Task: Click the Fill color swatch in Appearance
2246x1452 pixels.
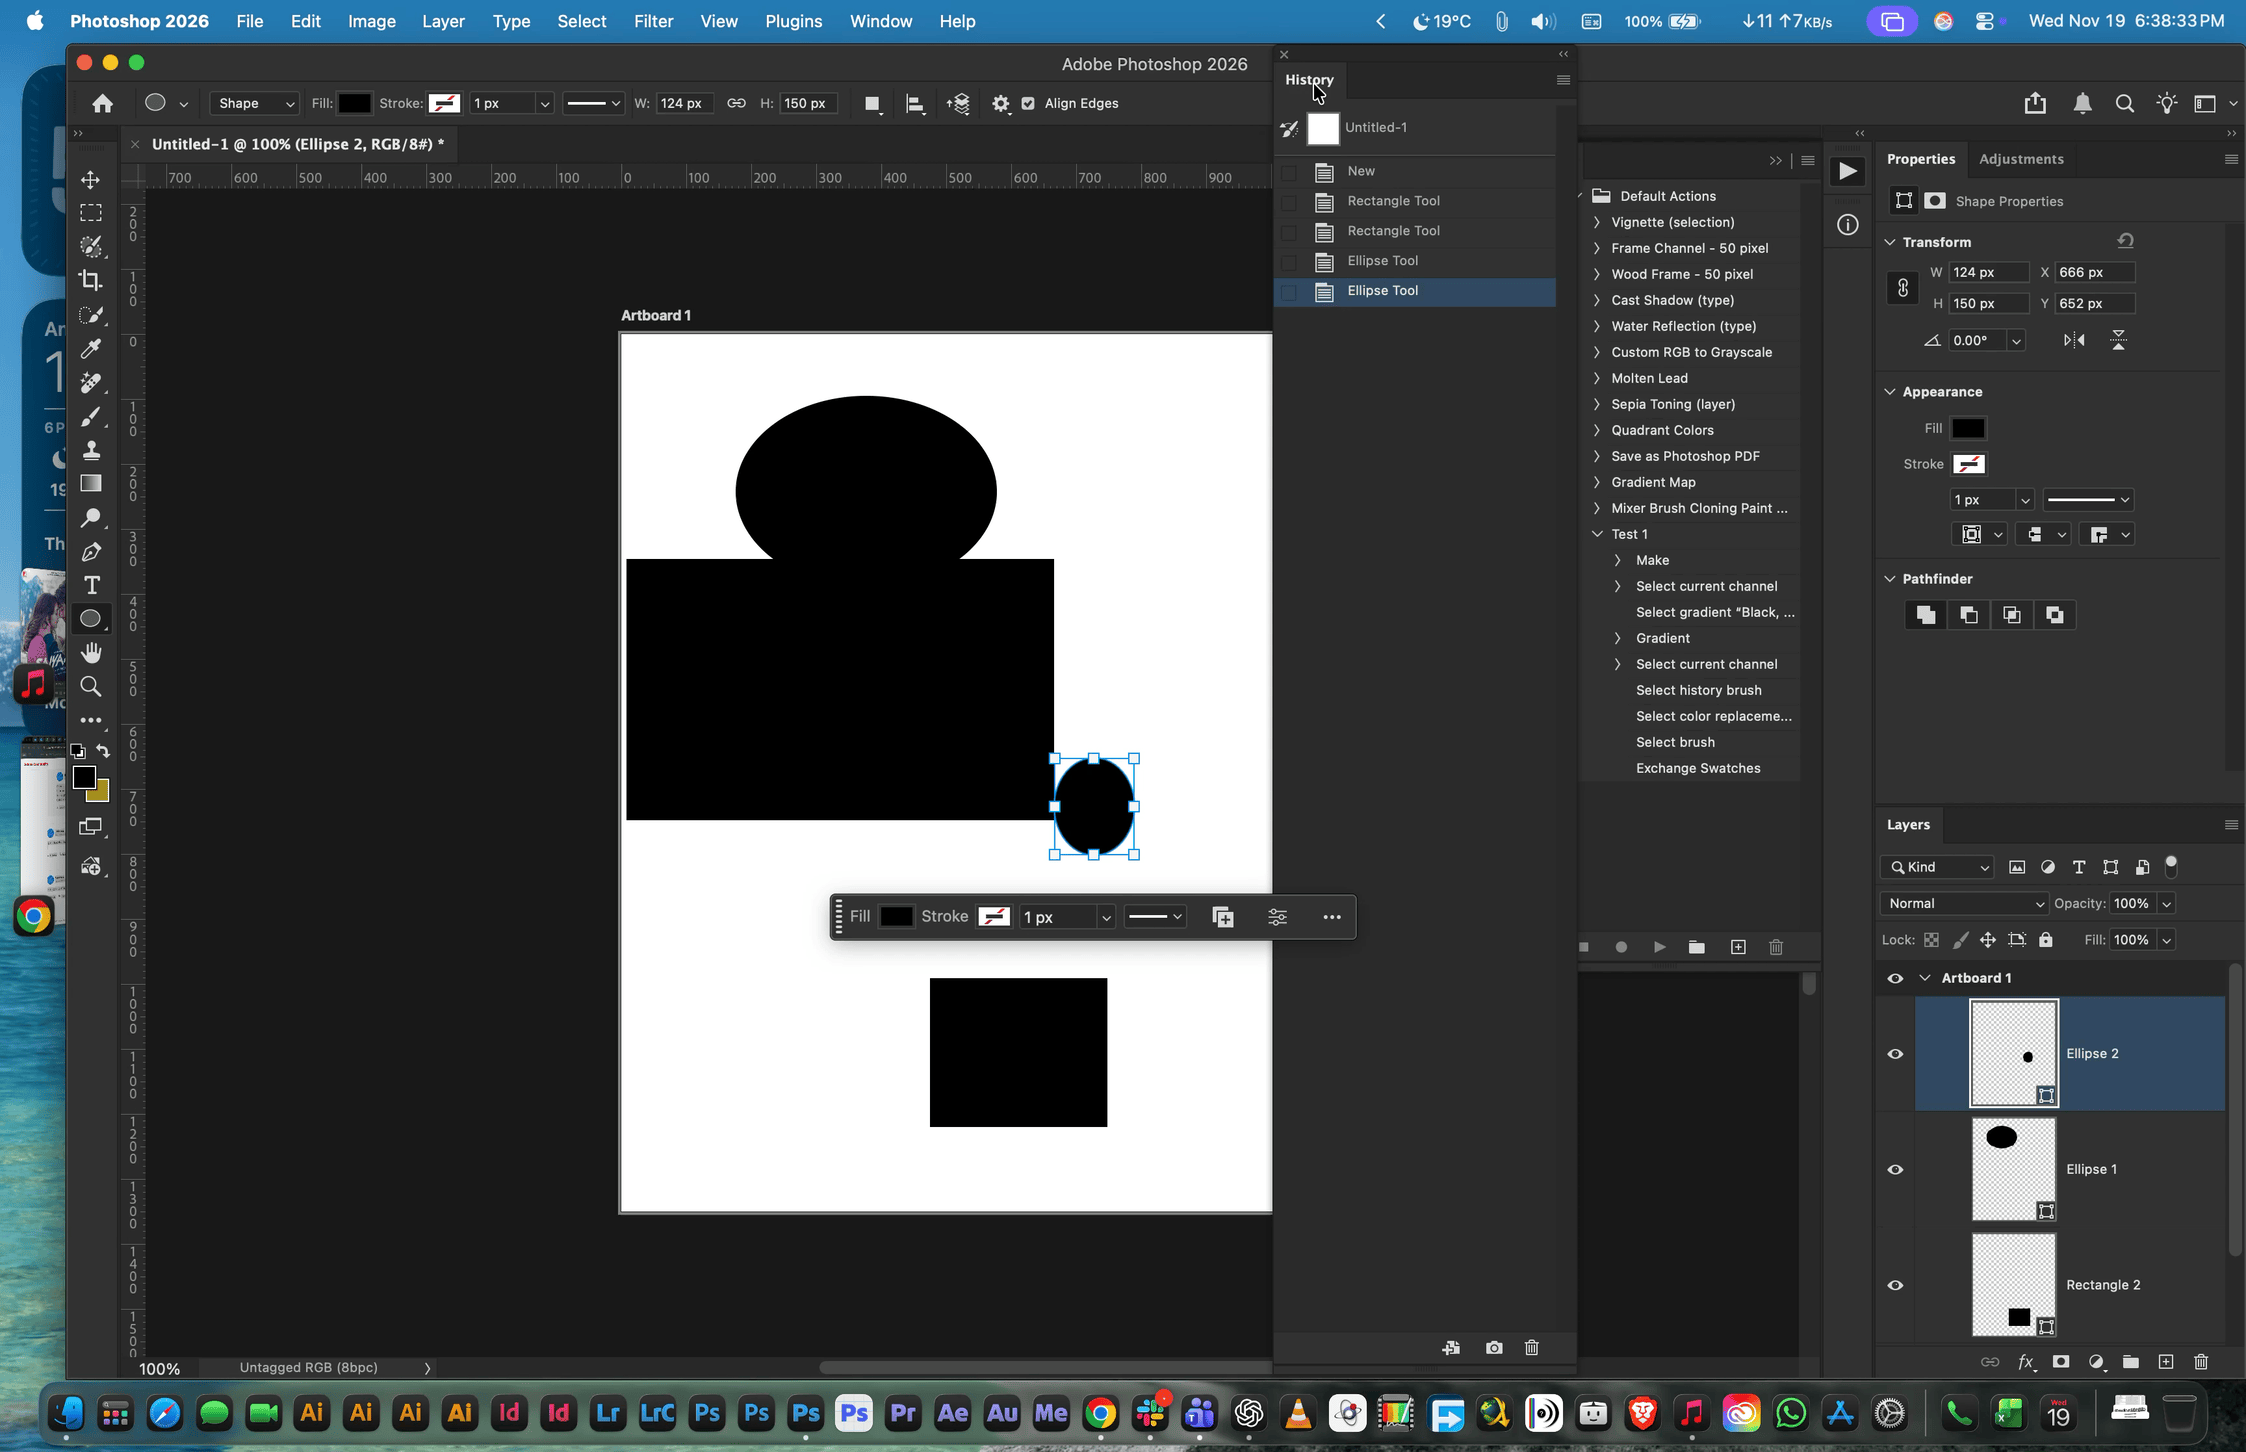Action: (1968, 428)
